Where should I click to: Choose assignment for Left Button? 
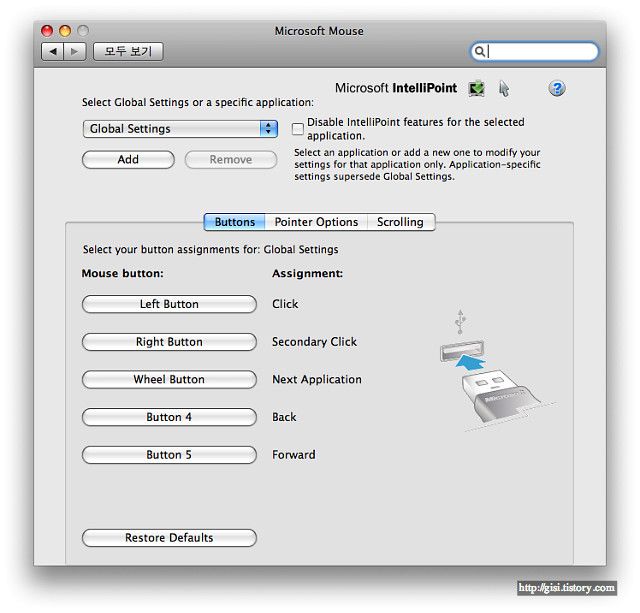point(169,304)
